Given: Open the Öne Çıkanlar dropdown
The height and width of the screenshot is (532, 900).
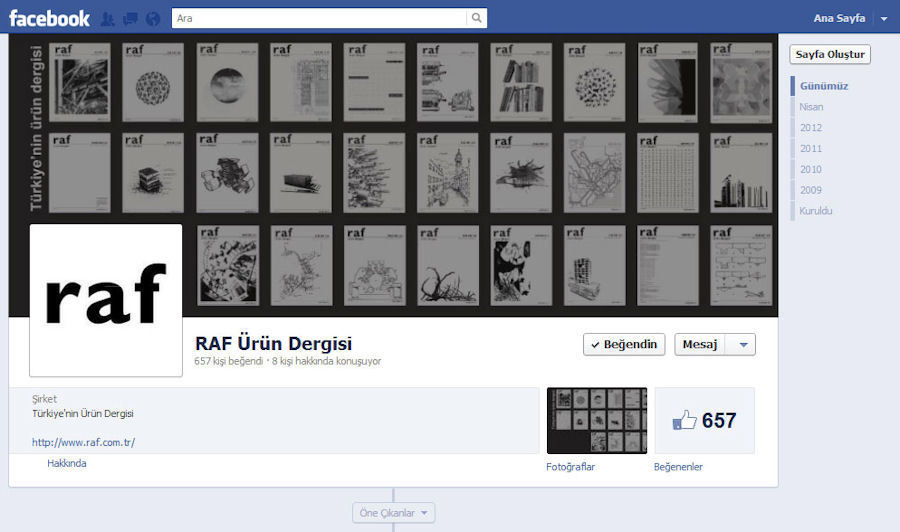Looking at the screenshot, I should [x=393, y=513].
